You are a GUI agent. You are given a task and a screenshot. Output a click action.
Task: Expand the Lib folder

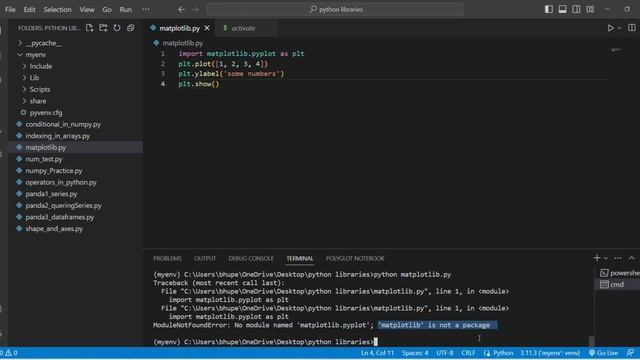click(x=34, y=78)
